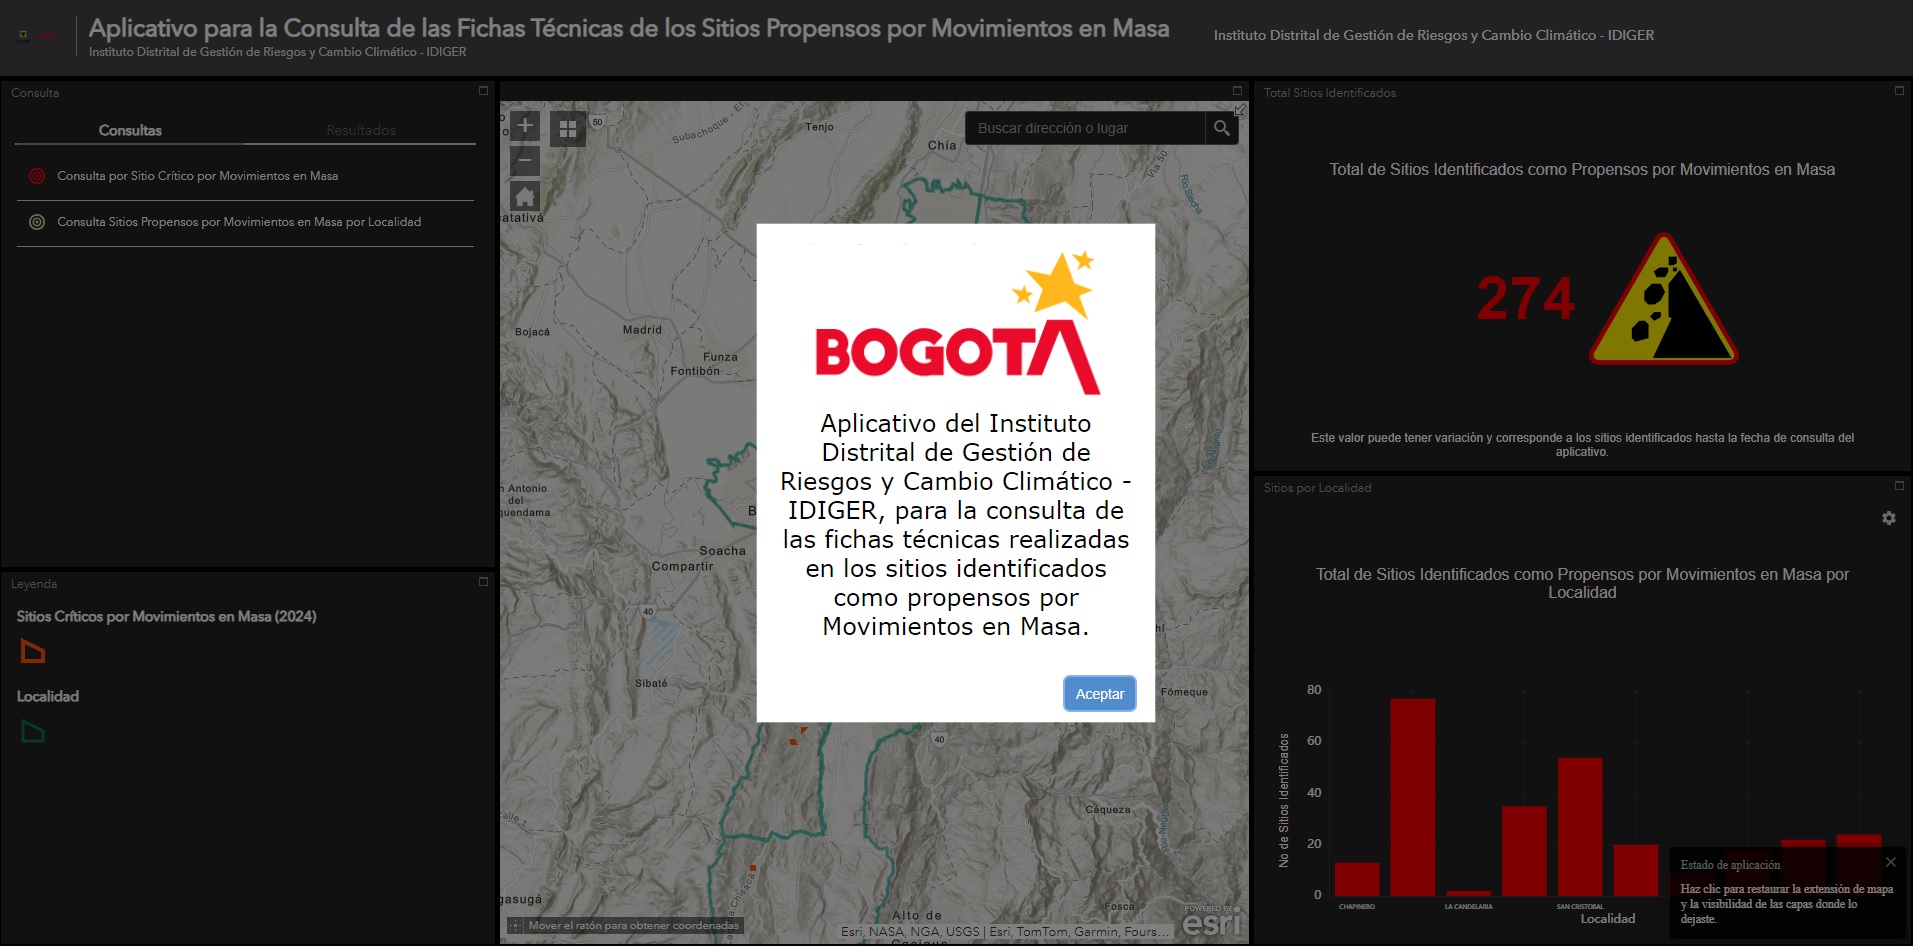This screenshot has width=1913, height=946.
Task: Click the coordinates crosshair icon at map bottom
Action: (516, 926)
